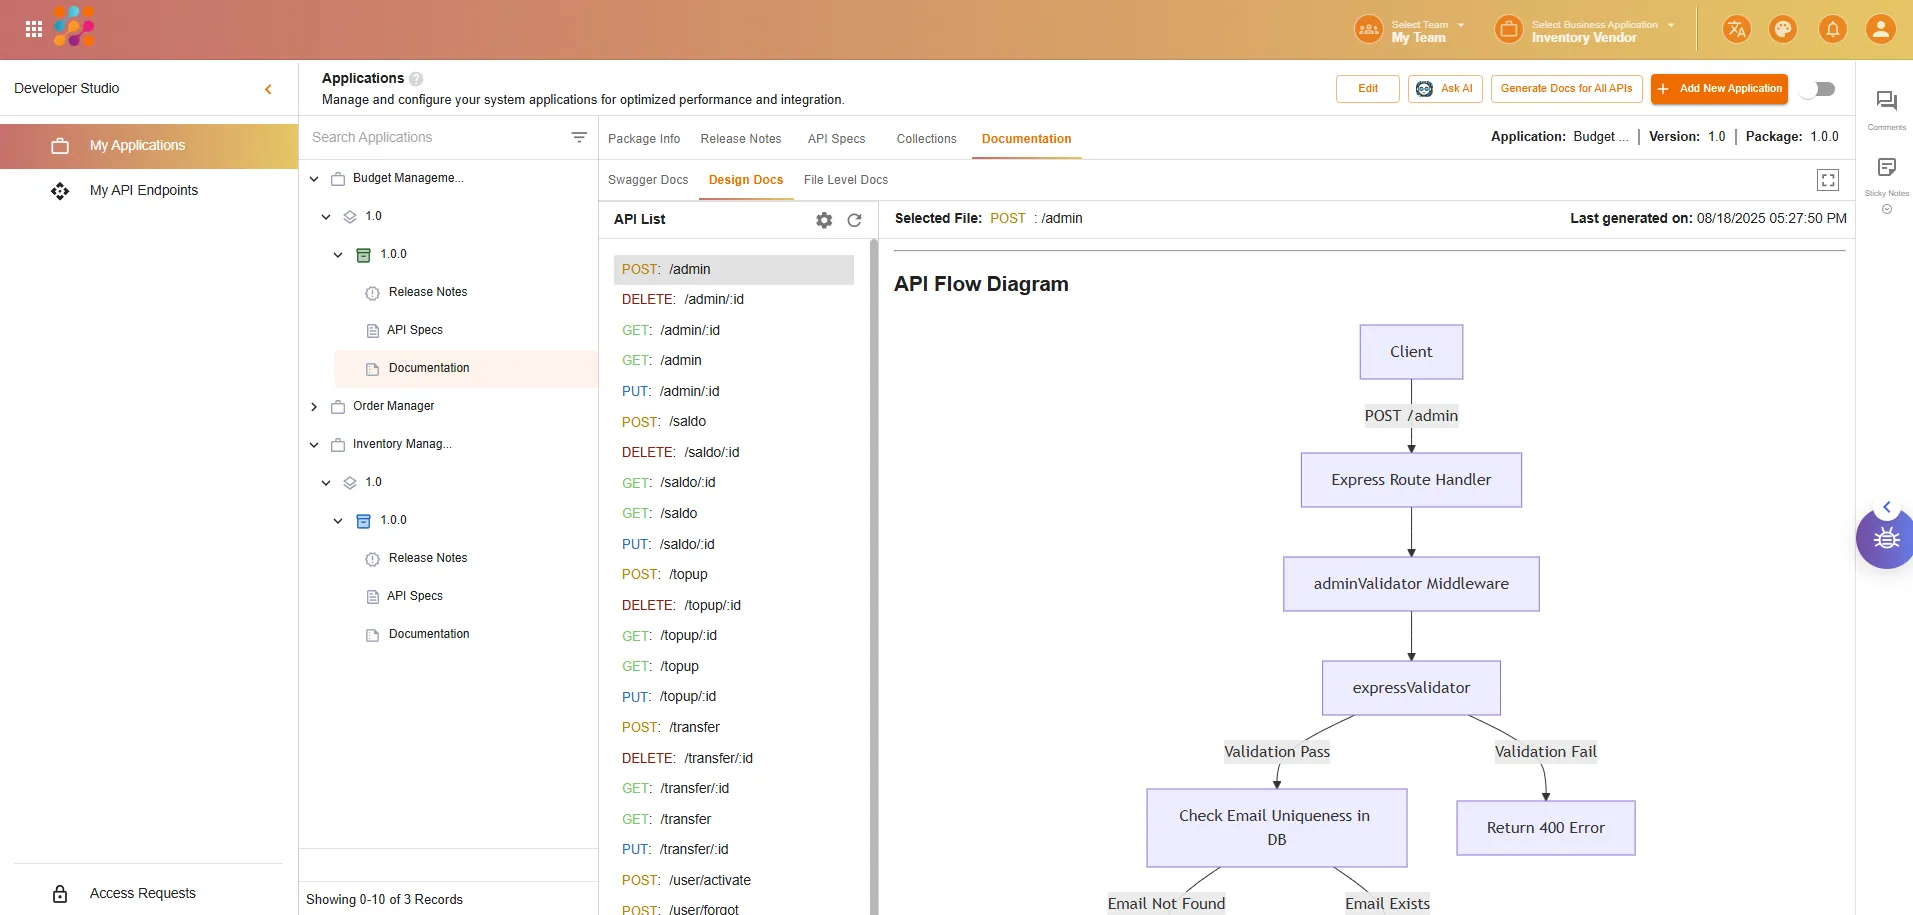Expand the Order Manager tree node

(x=314, y=407)
